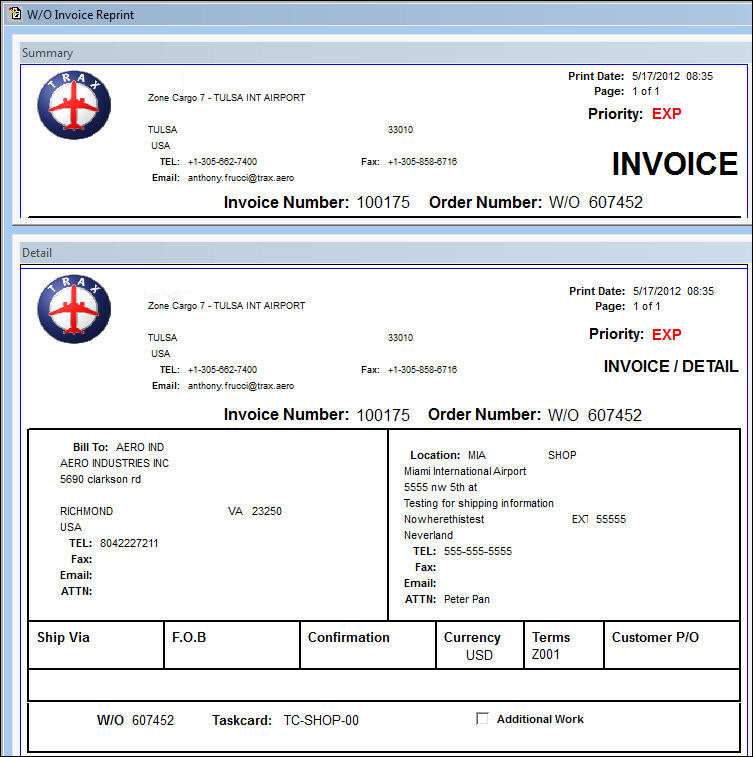Screen dimensions: 753x757
Task: Click red EXP priority in Summary
Action: pos(666,114)
